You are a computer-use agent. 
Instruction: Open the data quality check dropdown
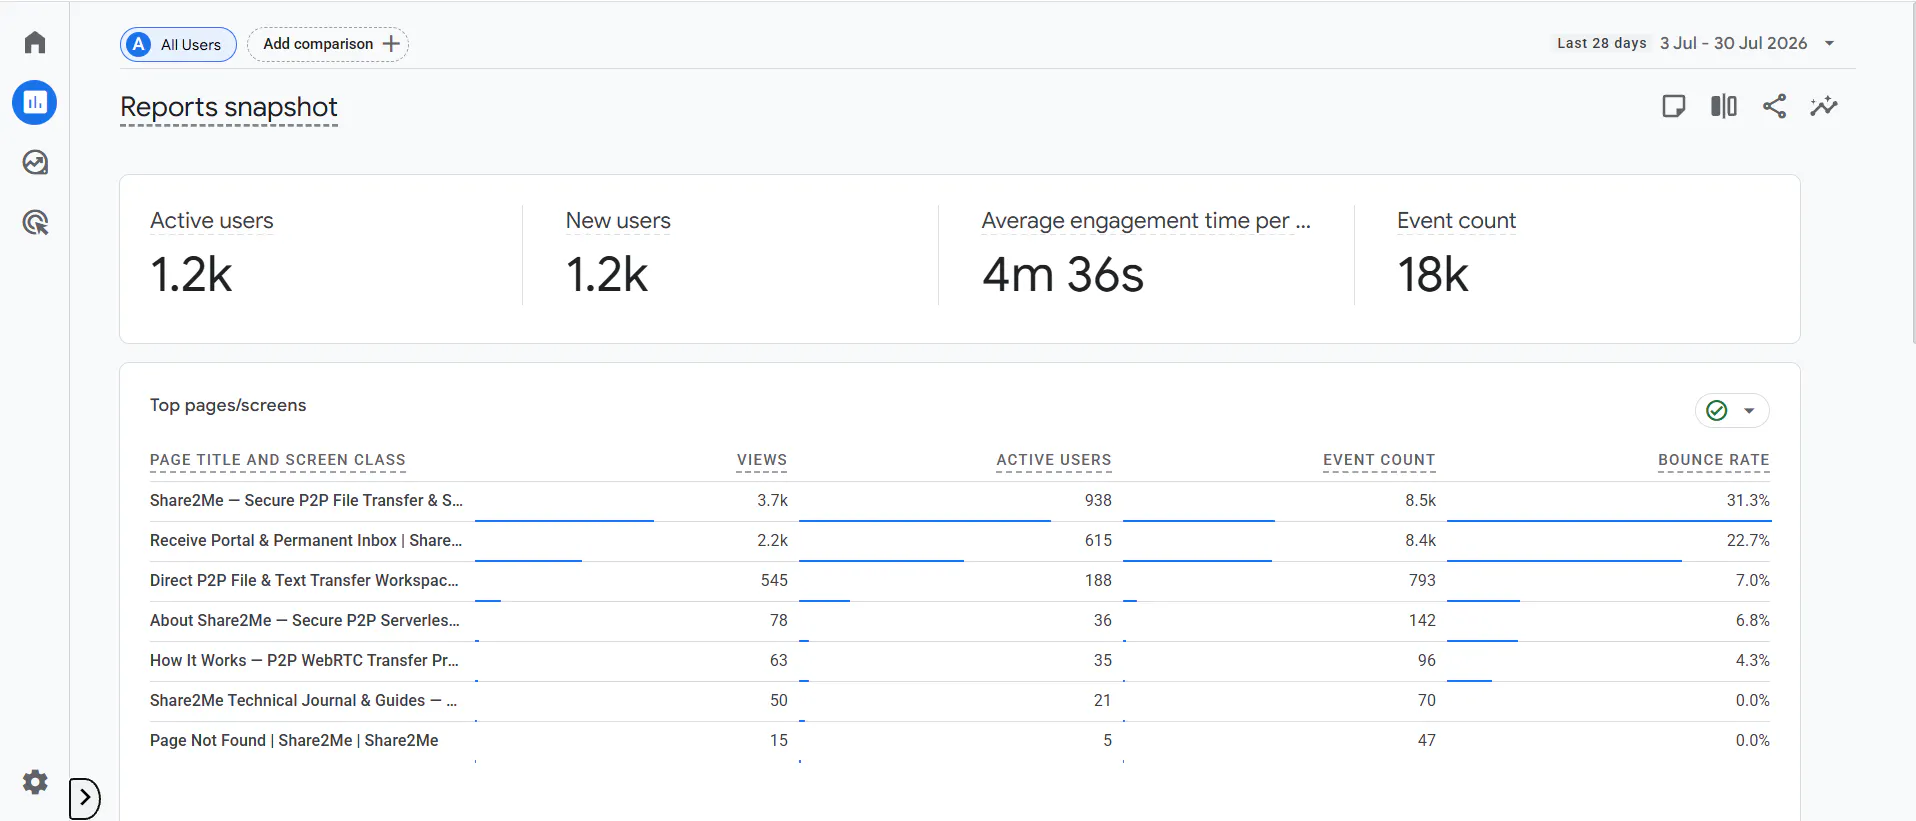coord(1732,410)
